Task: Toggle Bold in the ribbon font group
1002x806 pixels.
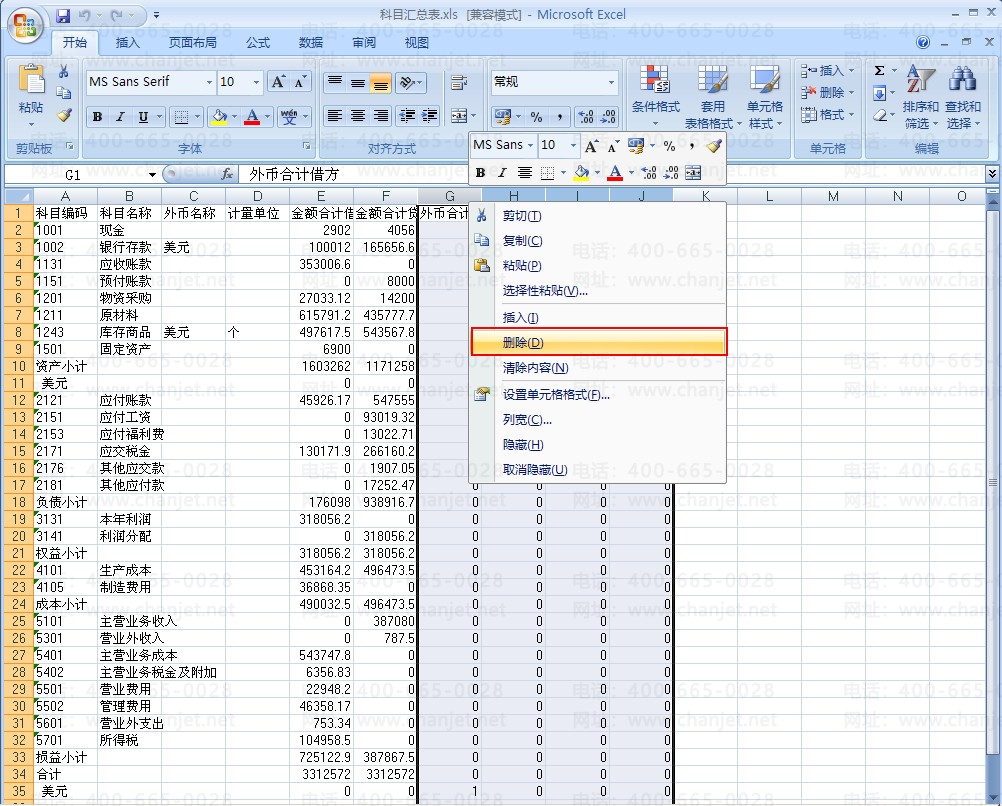Action: 97,117
